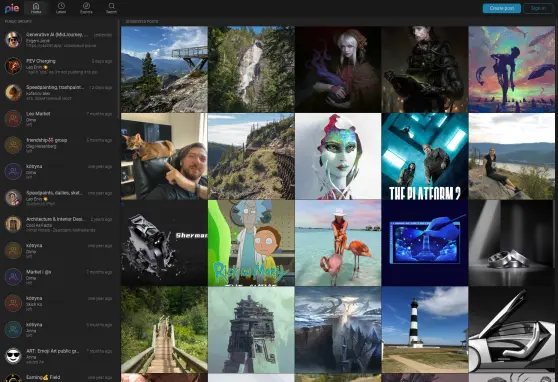
Task: View the flamingos beach photo post
Action: tap(338, 243)
